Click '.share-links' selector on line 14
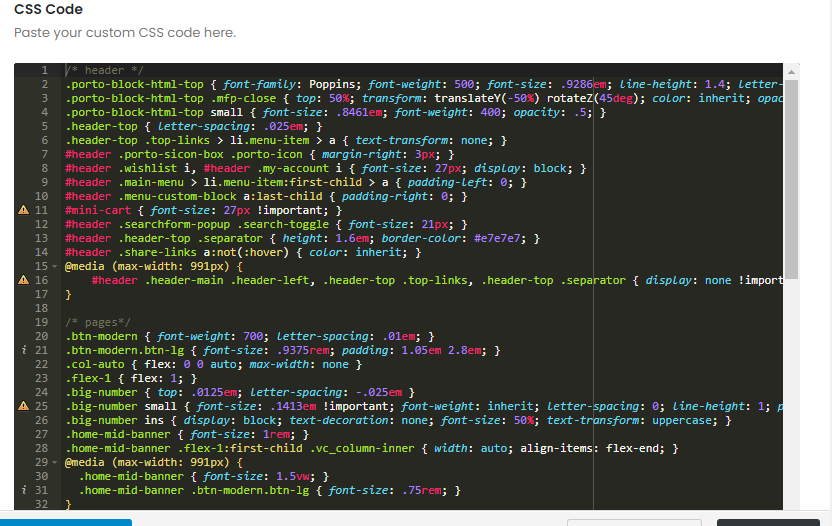Screen dimensions: 832x526 pyautogui.click(x=158, y=252)
